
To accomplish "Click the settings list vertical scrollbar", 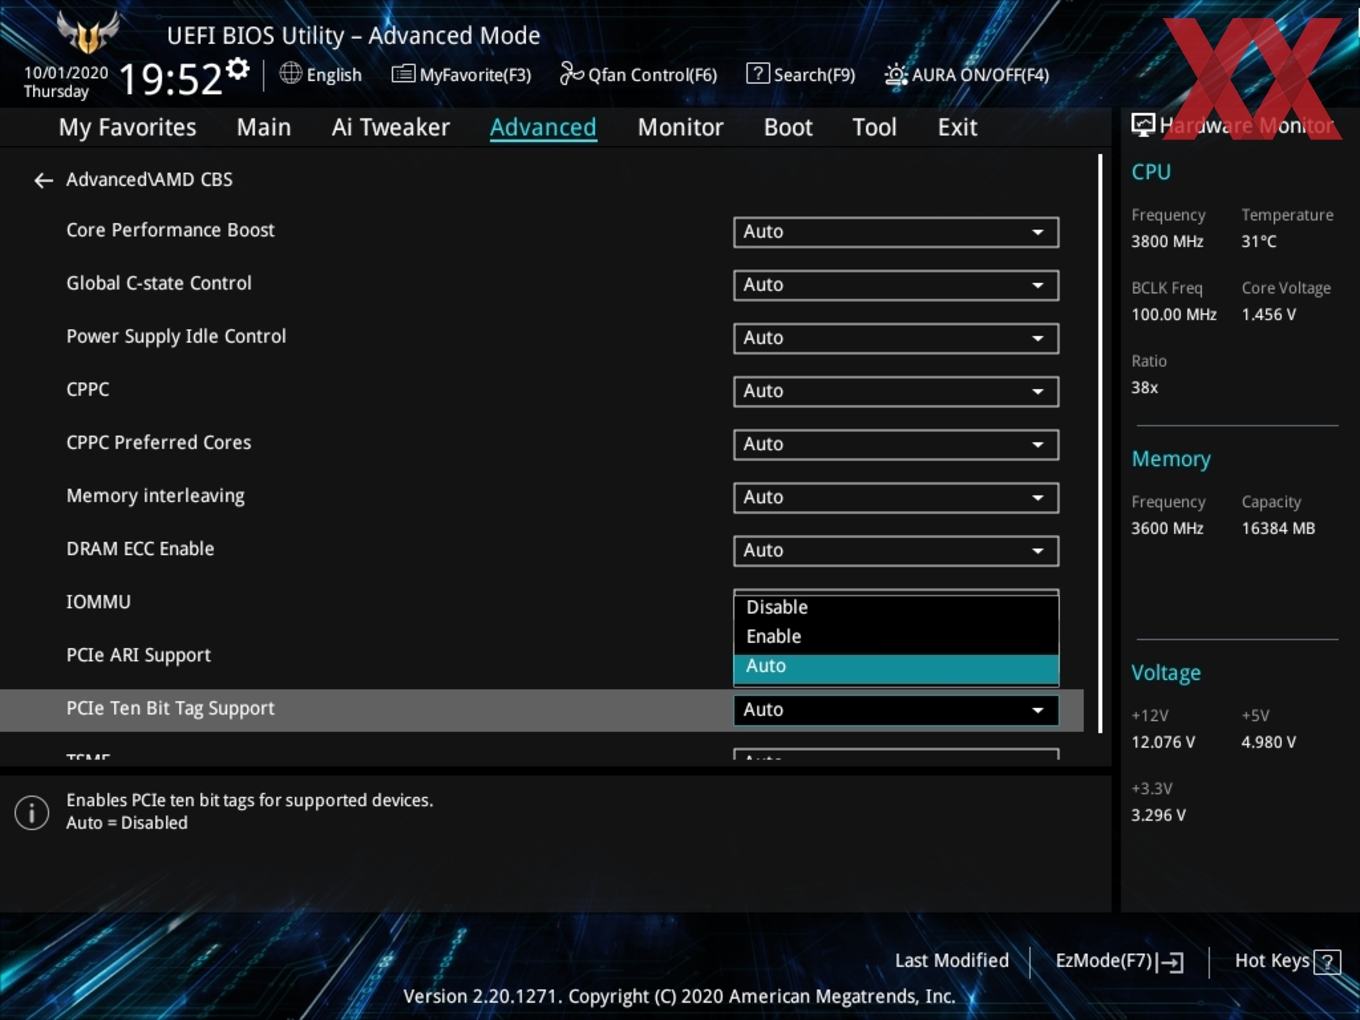I will point(1100,443).
